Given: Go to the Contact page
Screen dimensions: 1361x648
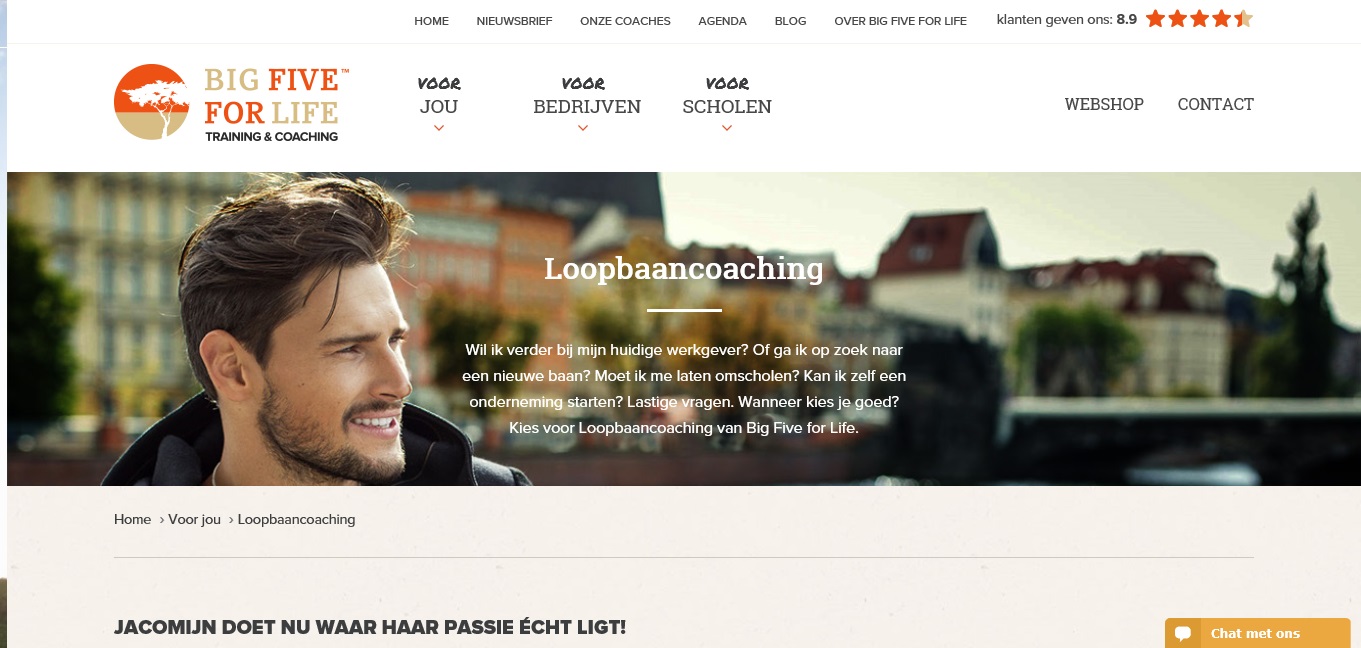Looking at the screenshot, I should (1215, 104).
